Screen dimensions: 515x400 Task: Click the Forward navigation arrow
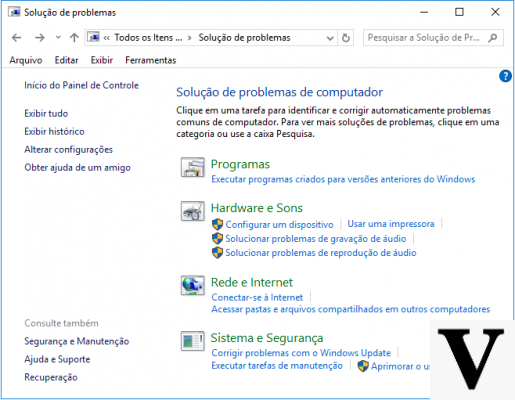pyautogui.click(x=40, y=38)
